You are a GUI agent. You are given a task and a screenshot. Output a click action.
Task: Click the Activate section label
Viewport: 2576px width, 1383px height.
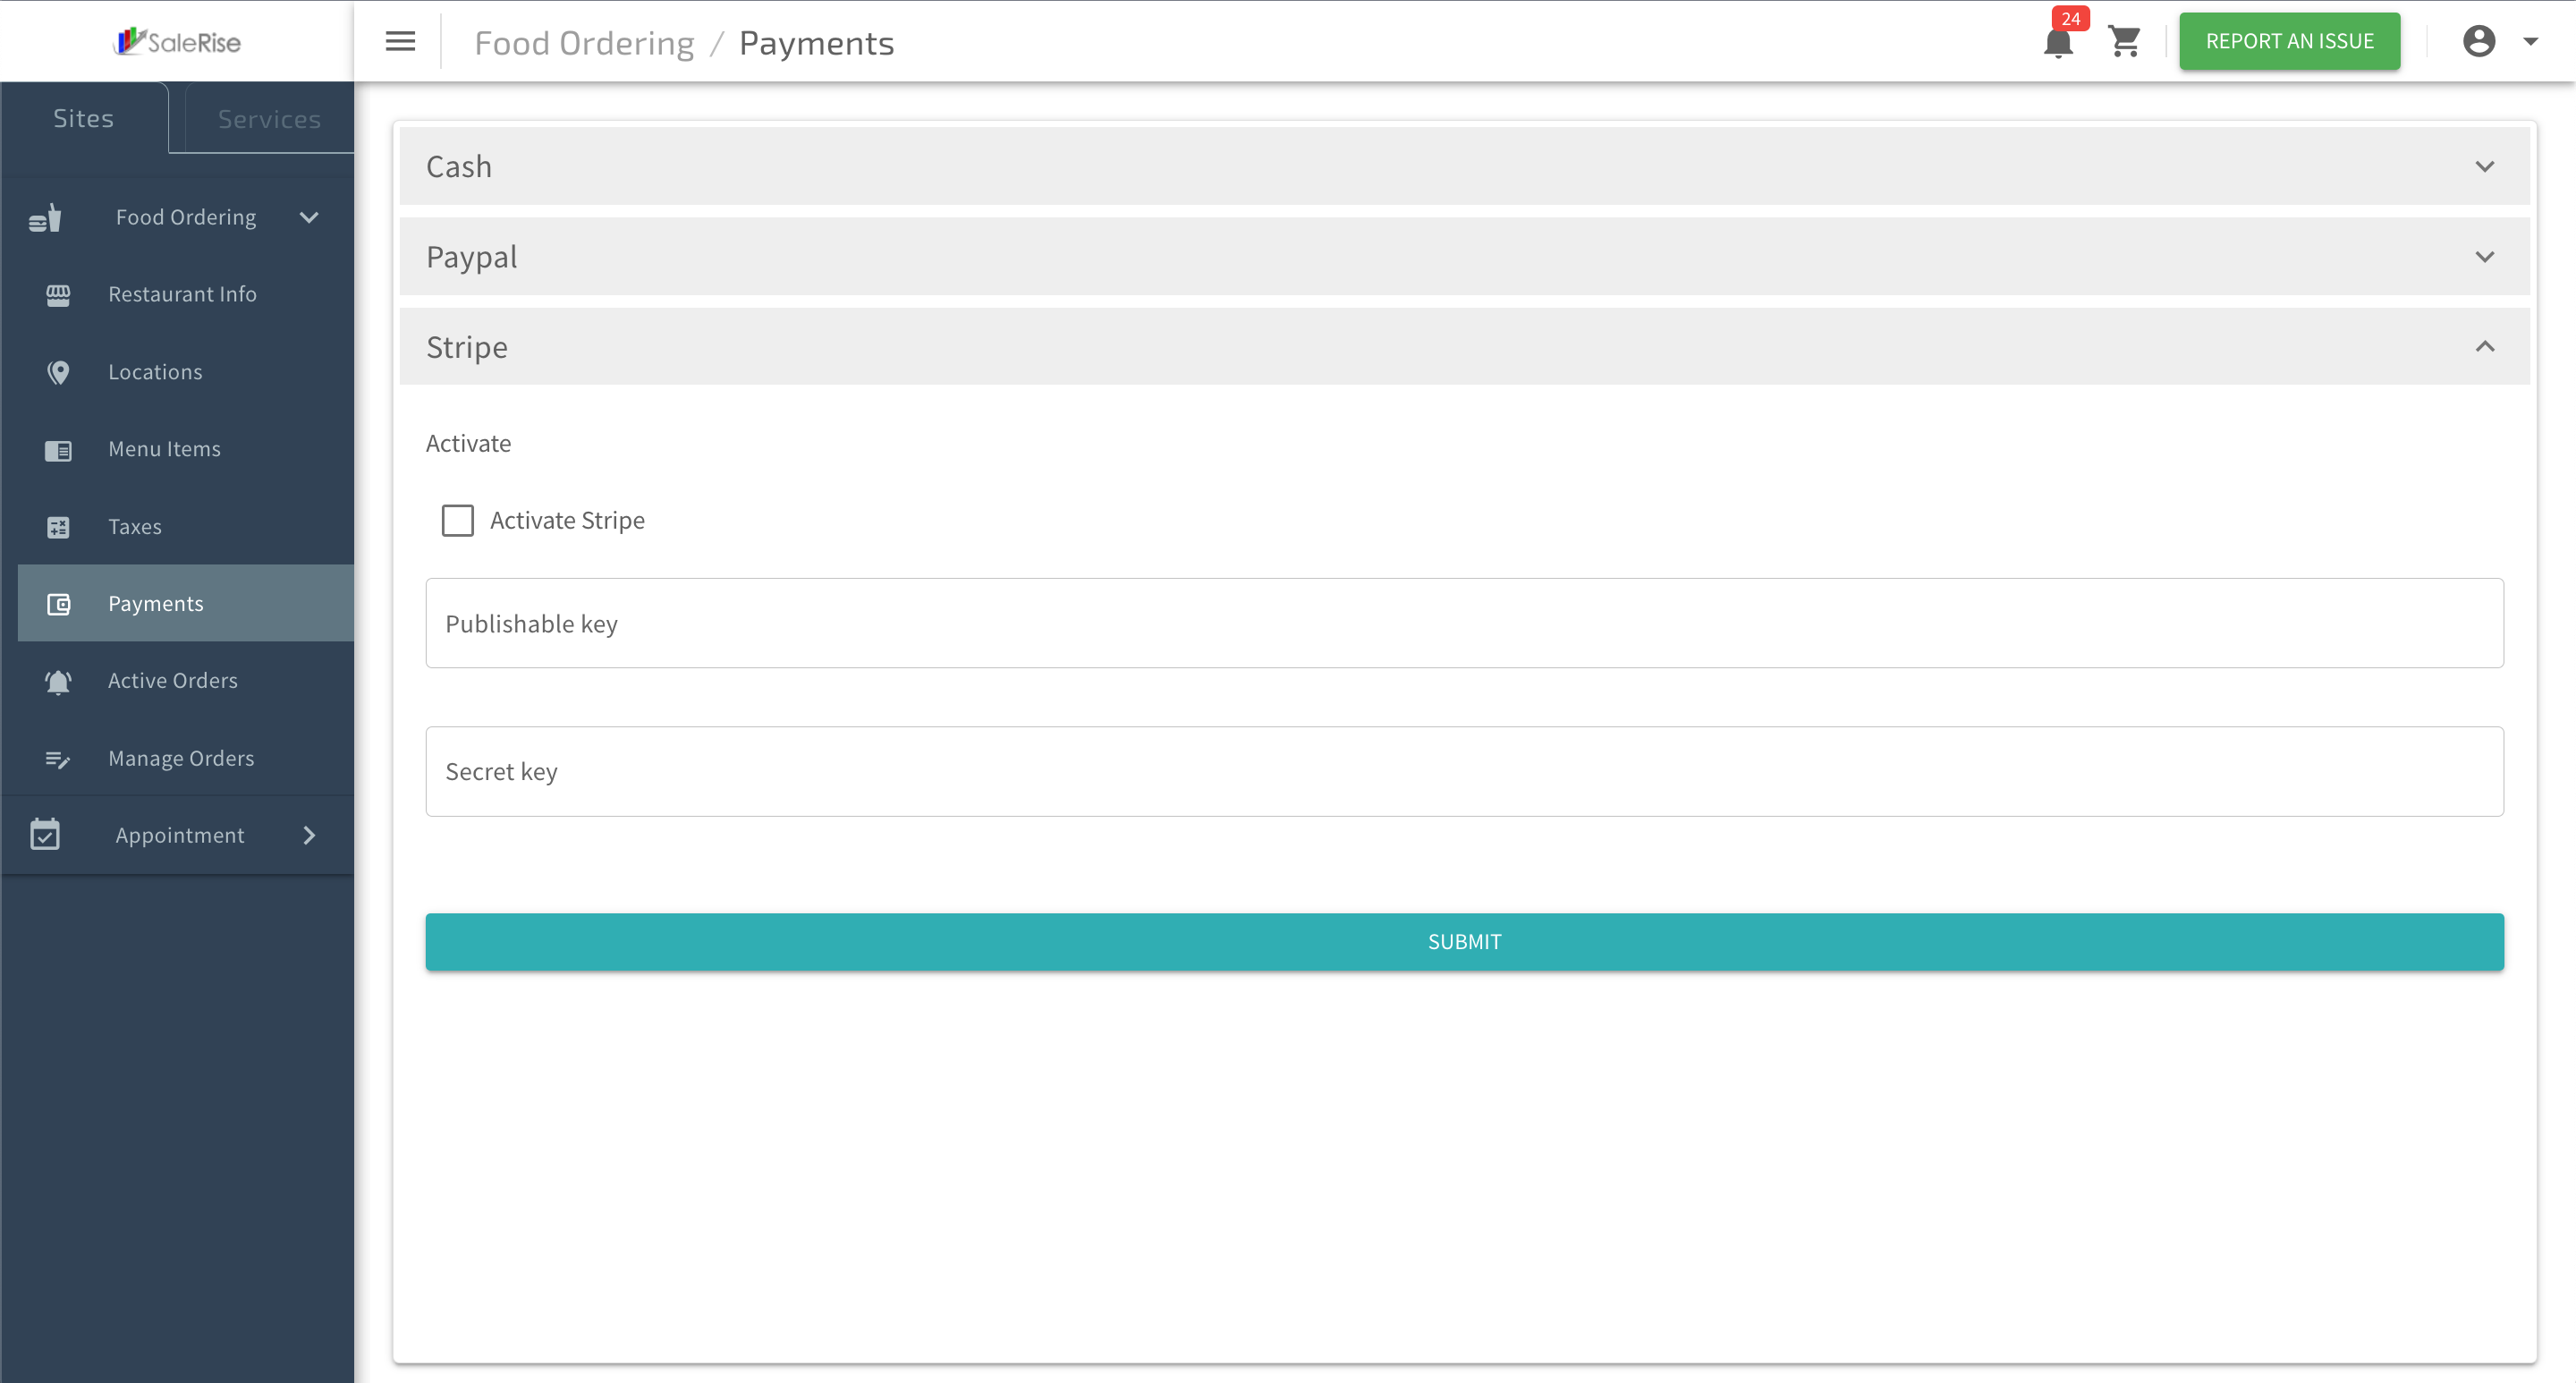[x=468, y=443]
